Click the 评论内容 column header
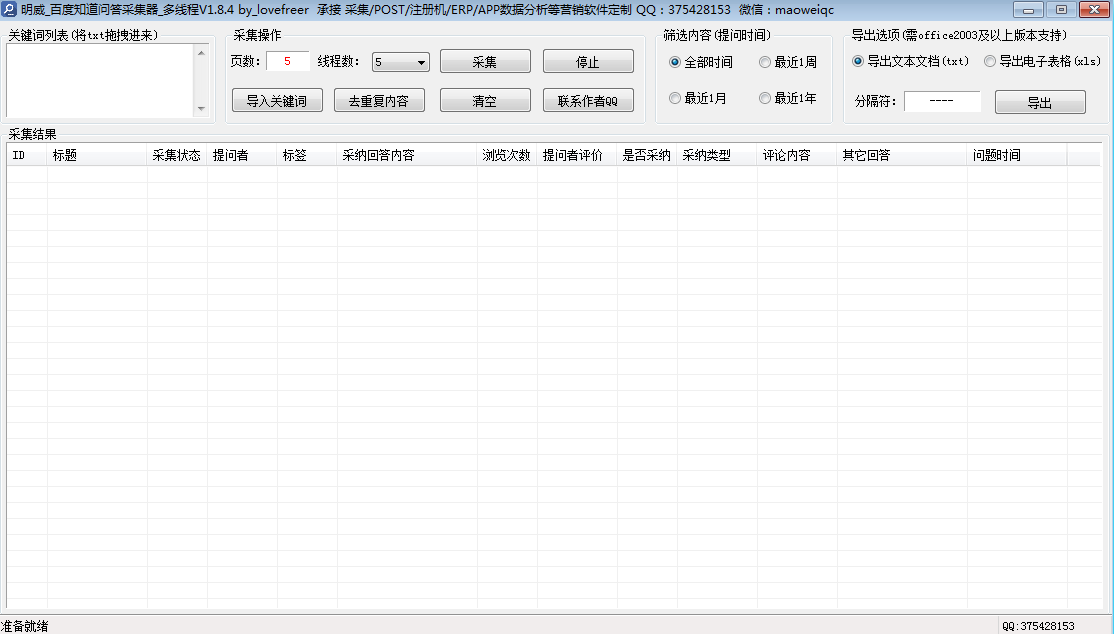Viewport: 1114px width, 634px height. (x=797, y=155)
